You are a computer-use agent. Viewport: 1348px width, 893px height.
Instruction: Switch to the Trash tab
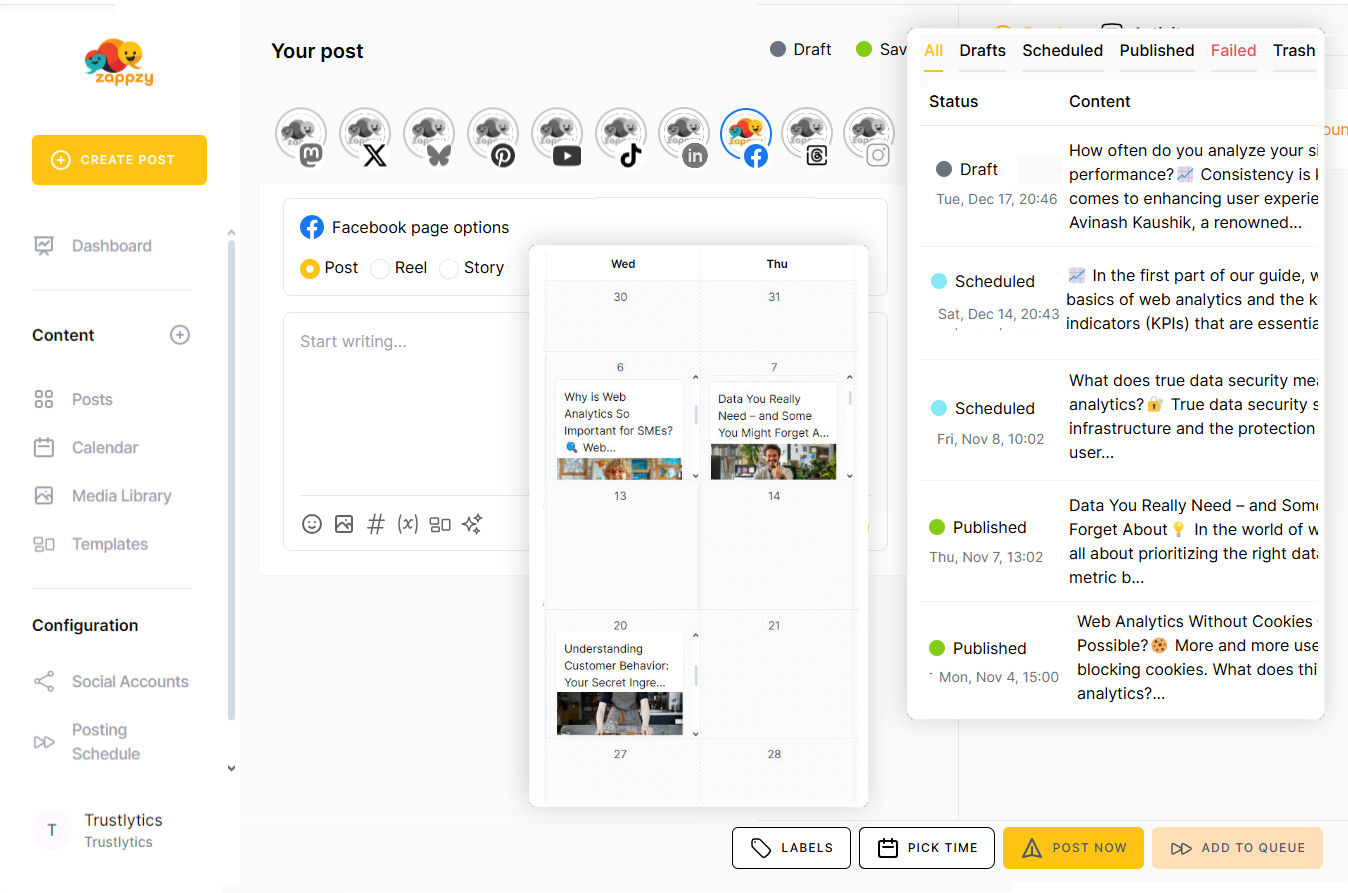pyautogui.click(x=1294, y=51)
